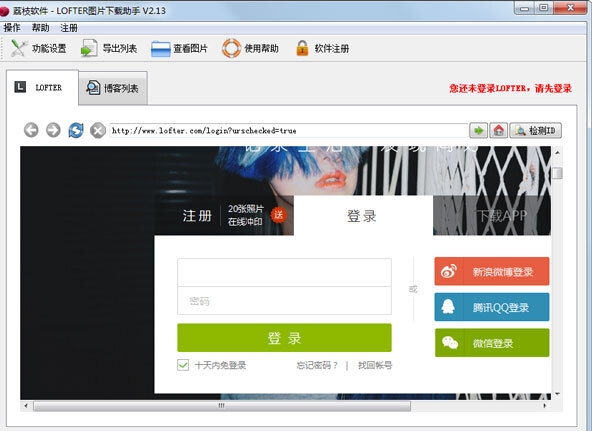Click the green go arrow button

pyautogui.click(x=478, y=131)
